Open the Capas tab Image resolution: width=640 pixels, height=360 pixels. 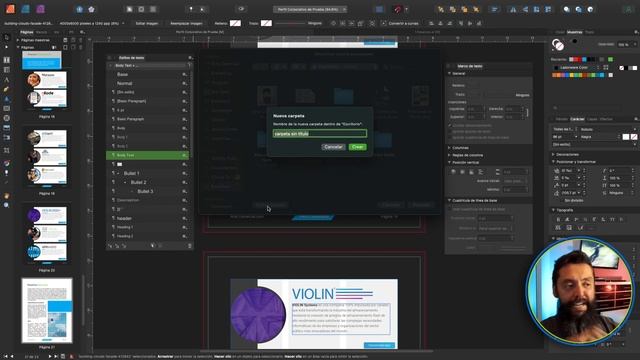tap(591, 119)
